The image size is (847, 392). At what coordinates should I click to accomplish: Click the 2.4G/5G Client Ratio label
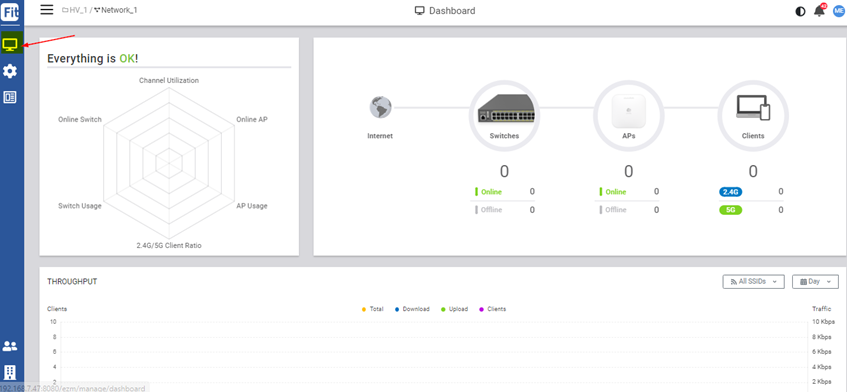169,245
